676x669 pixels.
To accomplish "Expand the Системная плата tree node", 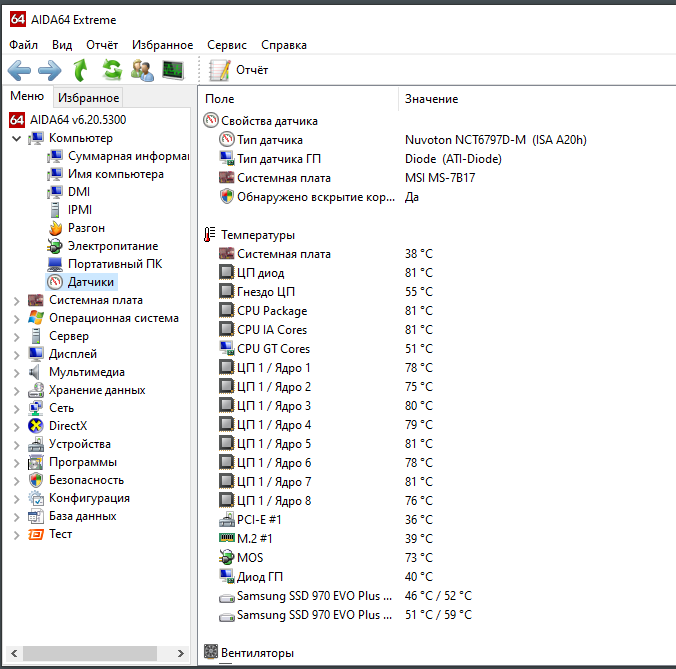I will [x=16, y=300].
